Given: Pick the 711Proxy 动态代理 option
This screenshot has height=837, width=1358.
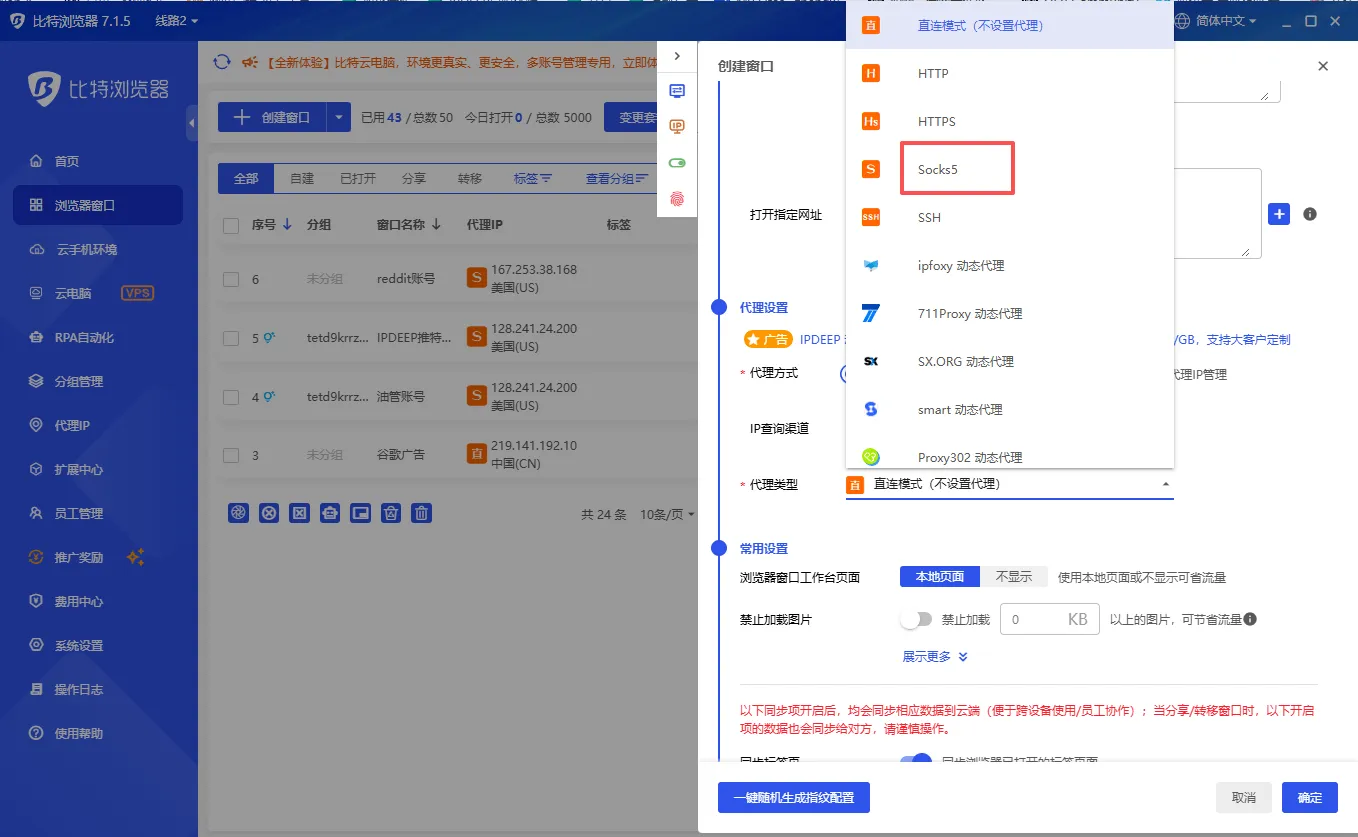Looking at the screenshot, I should [1010, 313].
